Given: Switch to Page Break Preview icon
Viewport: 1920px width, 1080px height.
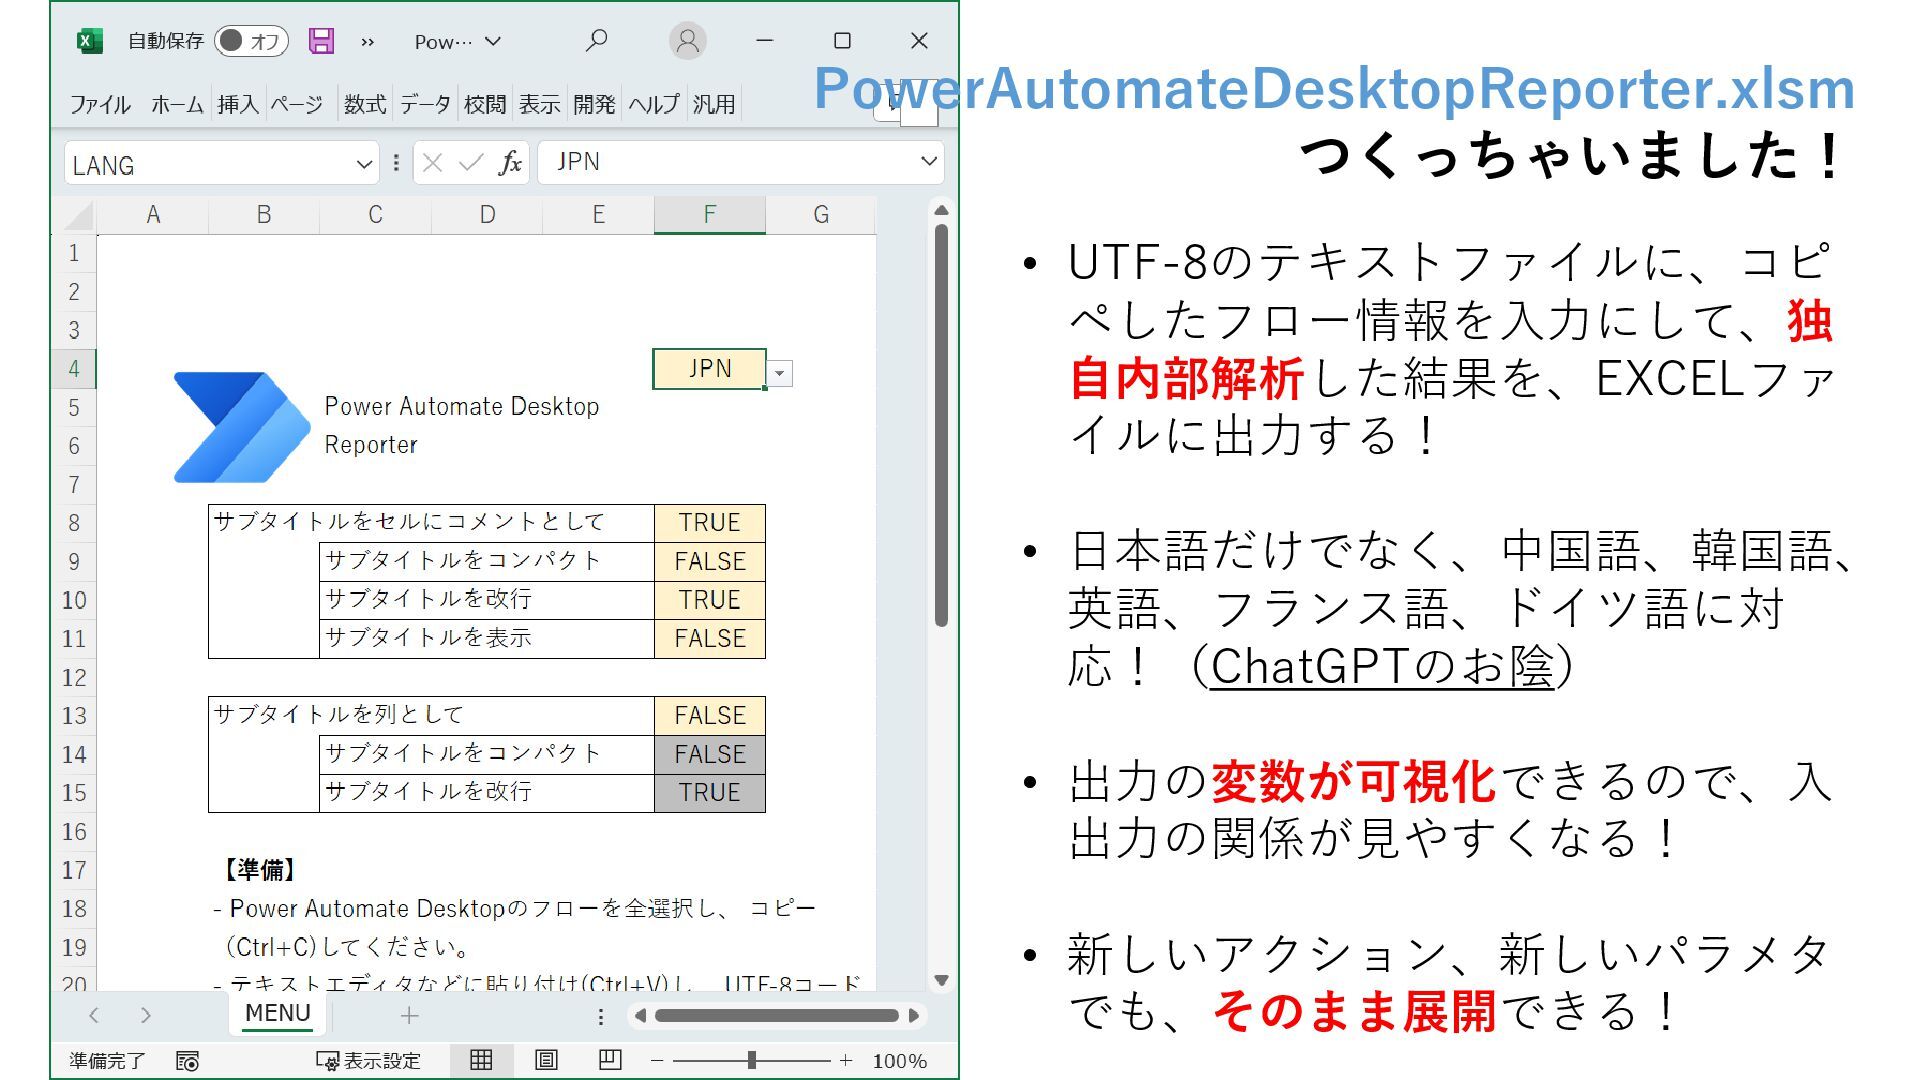Looking at the screenshot, I should tap(610, 1060).
